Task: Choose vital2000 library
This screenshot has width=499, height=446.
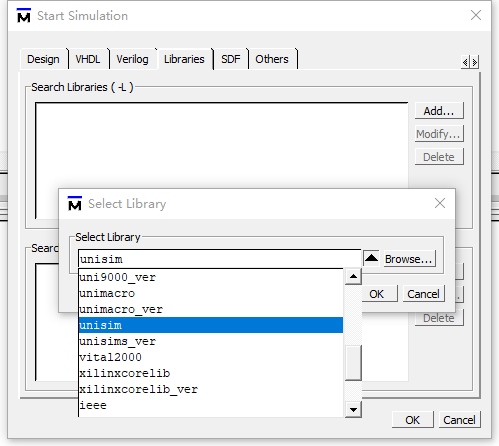Action: tap(211, 357)
